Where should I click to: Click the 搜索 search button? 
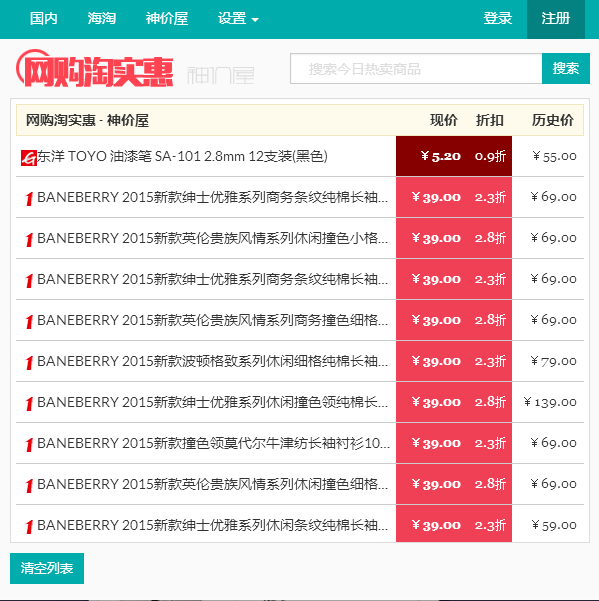pos(566,69)
